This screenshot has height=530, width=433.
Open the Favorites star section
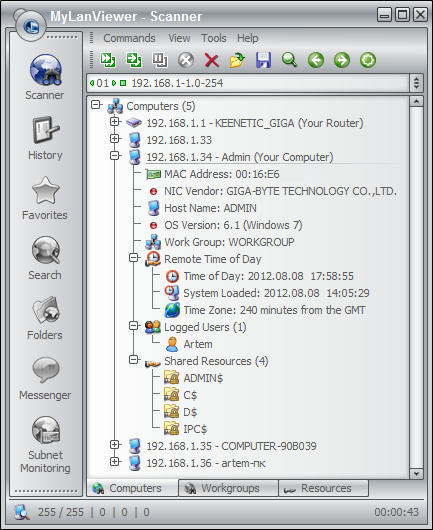tap(45, 198)
